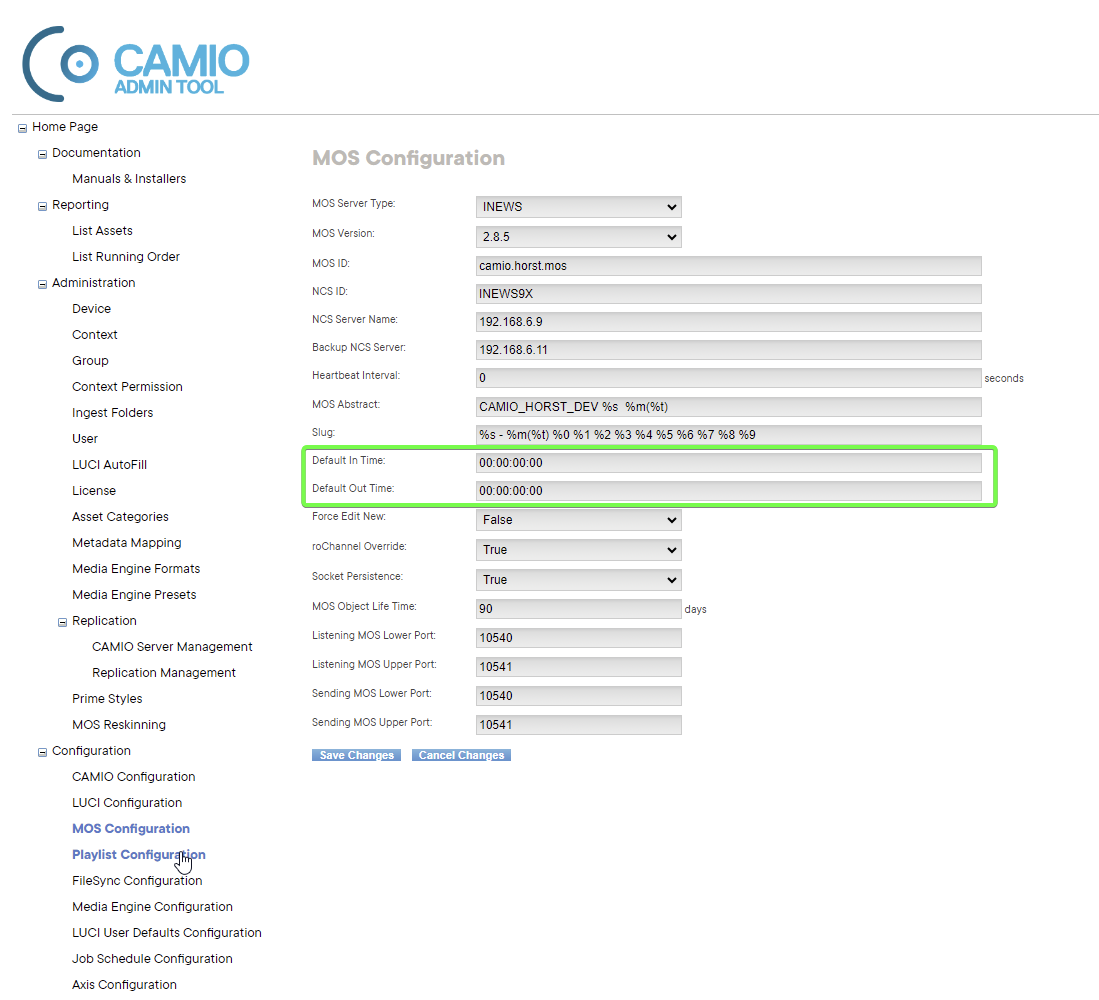Focus the Listening MOS Upper Port field
Screen dimensions: 1099x1000
(578, 666)
